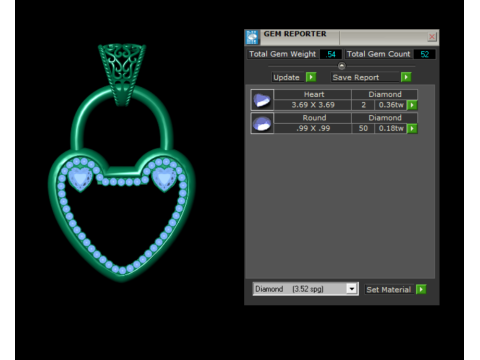Click Diamond material cell in Heart row
Image resolution: width=480 pixels, height=360 pixels.
click(x=385, y=94)
